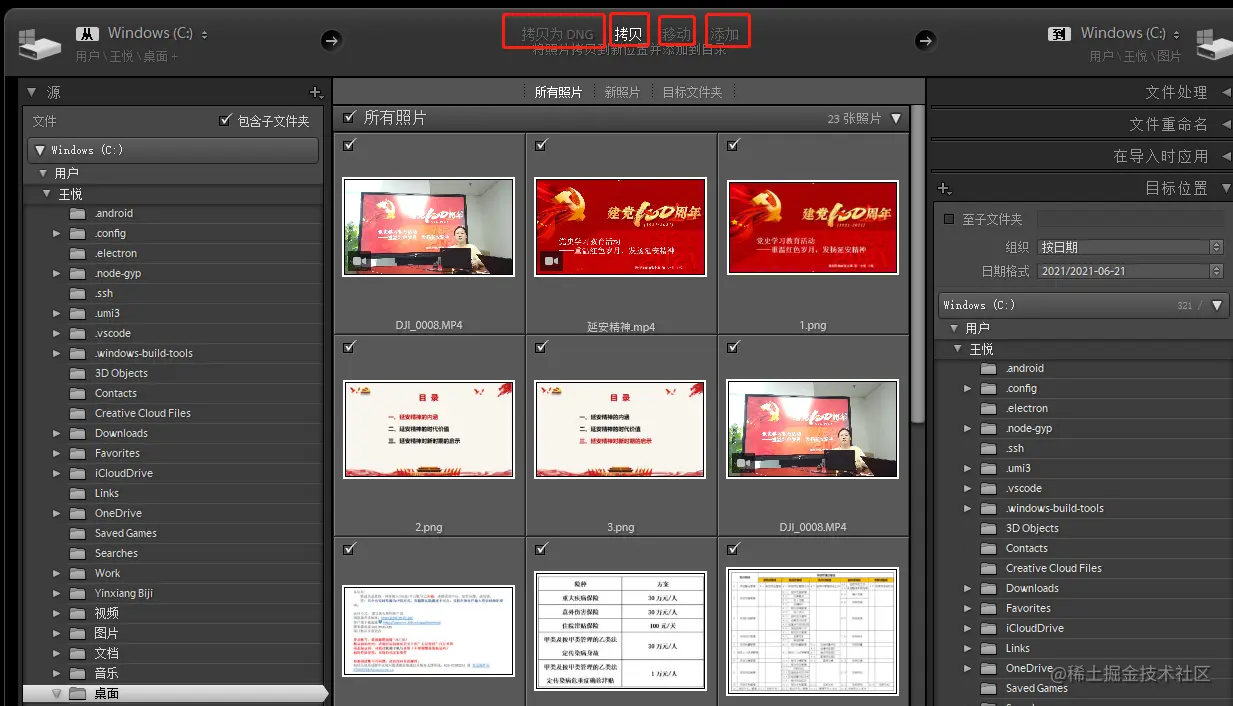This screenshot has width=1233, height=706.
Task: Open the 组织 按日期 dropdown
Action: 1130,247
